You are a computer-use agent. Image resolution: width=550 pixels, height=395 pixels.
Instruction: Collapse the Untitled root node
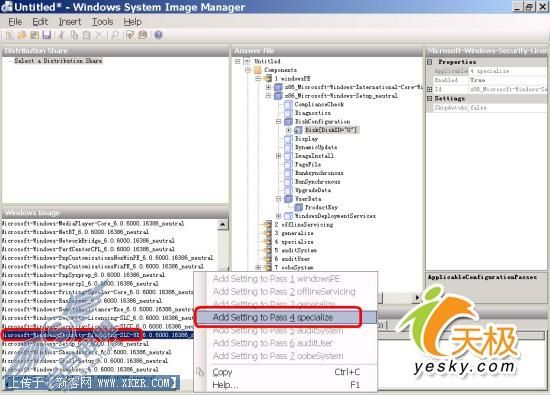click(x=237, y=61)
